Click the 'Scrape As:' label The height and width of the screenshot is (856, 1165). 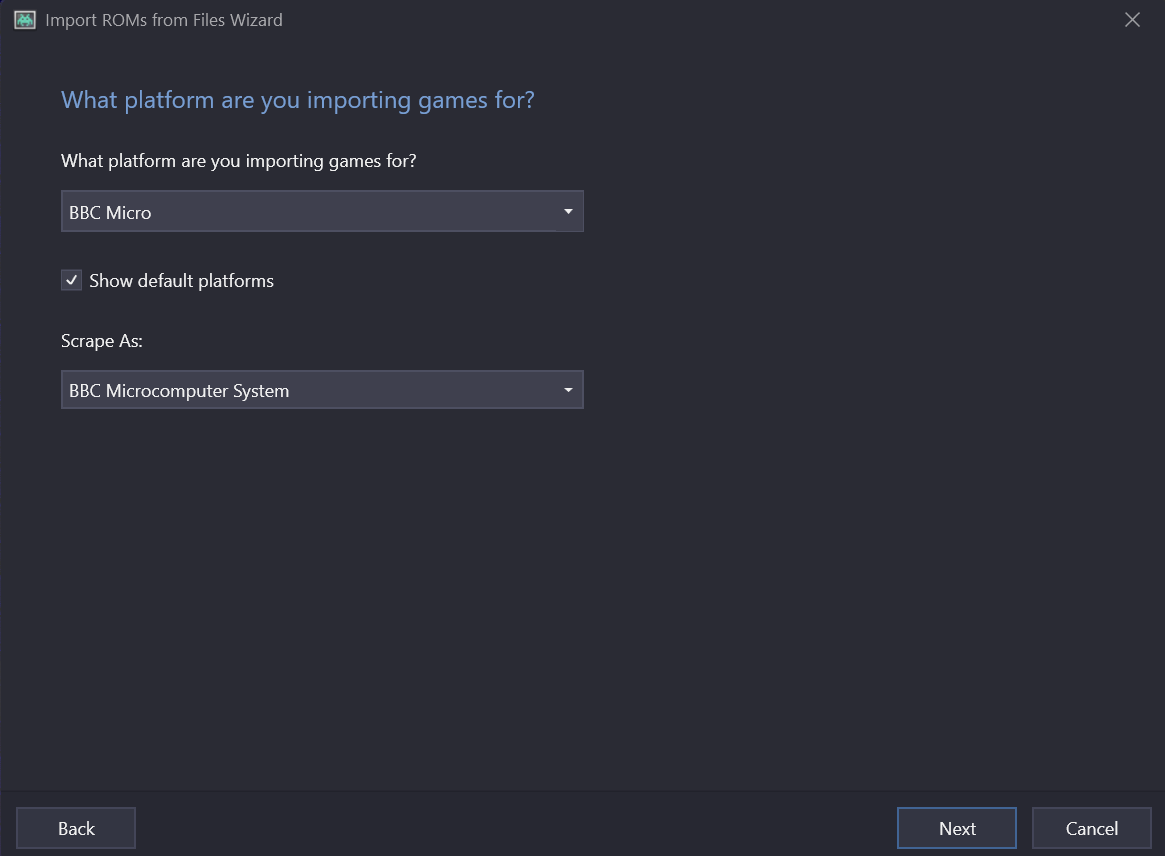[x=102, y=341]
